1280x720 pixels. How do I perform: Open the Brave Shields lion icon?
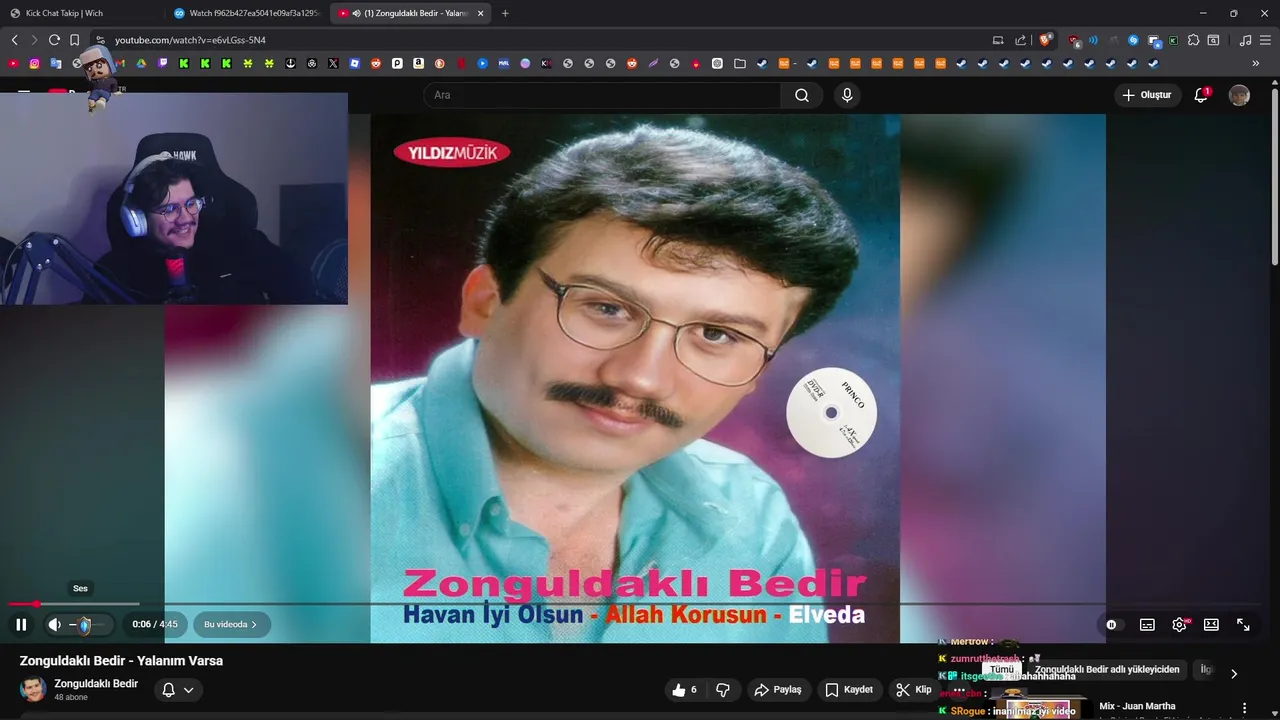1045,40
